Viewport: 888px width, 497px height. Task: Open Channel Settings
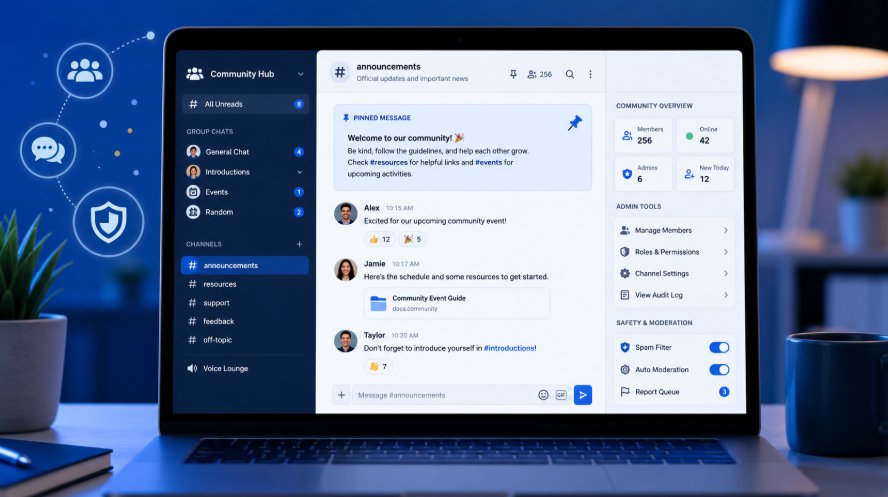[674, 273]
